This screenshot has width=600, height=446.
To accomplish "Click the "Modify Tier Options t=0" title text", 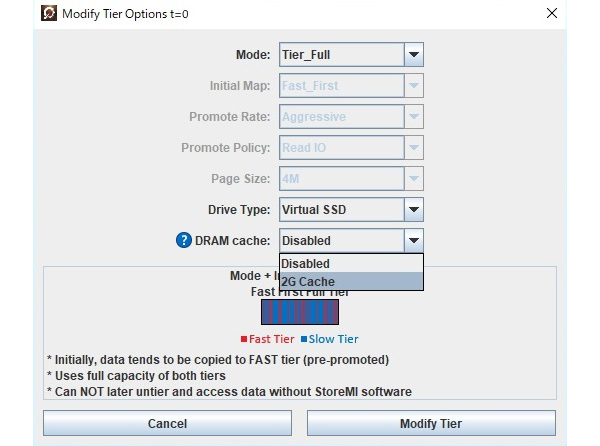I will [x=125, y=14].
